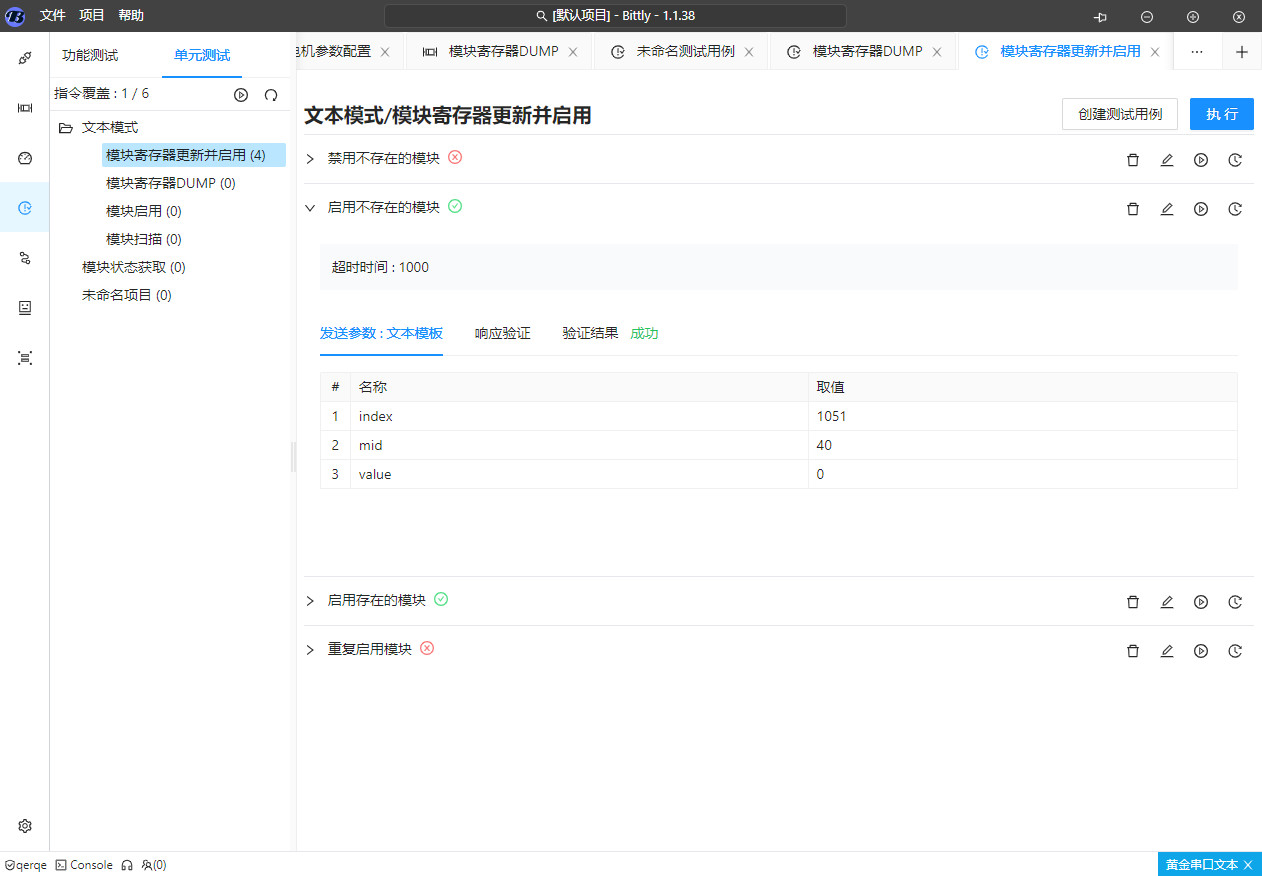Edit the 禁用不存在的模块 case with pencil icon
1262x876 pixels.
[1167, 159]
